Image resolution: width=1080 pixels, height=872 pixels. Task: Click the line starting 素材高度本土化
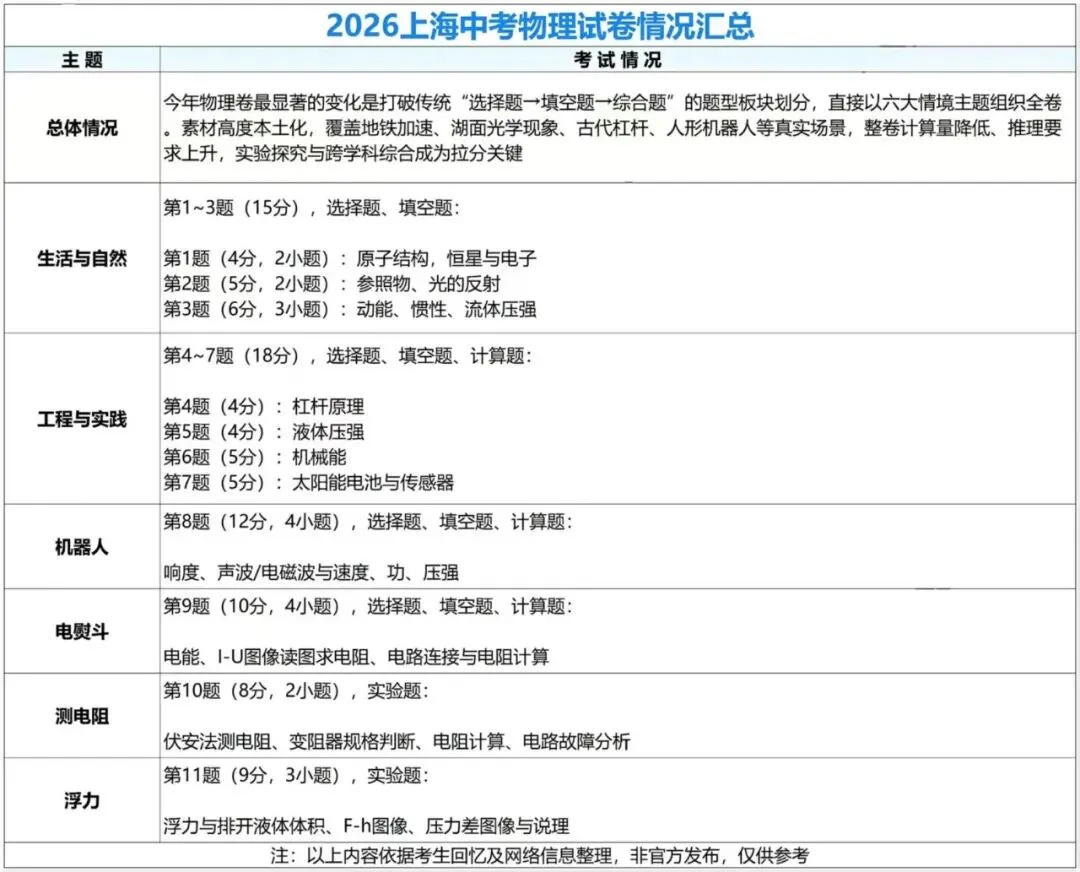point(612,129)
